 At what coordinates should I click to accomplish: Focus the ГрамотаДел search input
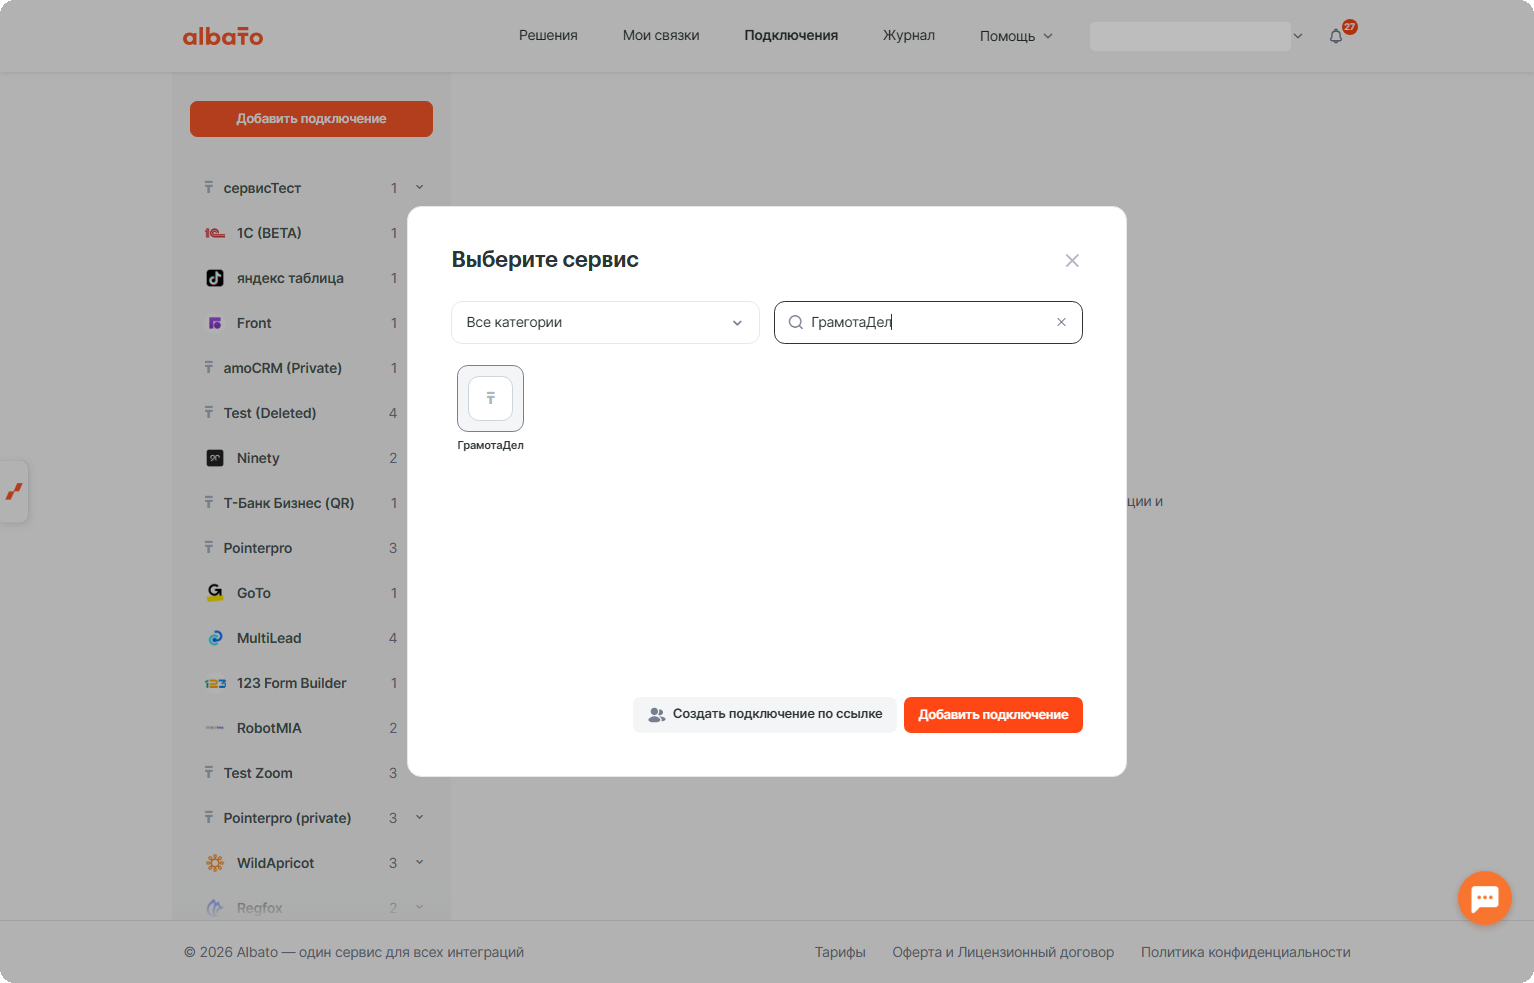tap(928, 322)
